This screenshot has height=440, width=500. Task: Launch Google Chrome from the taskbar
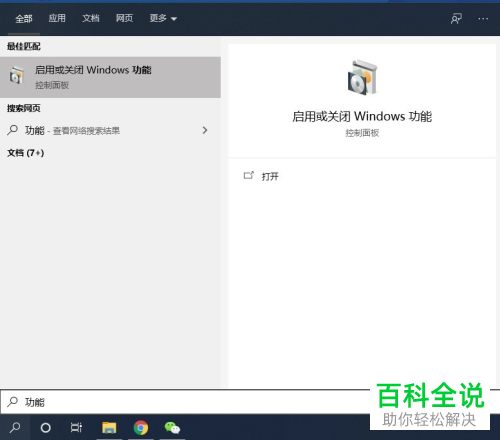coord(141,427)
